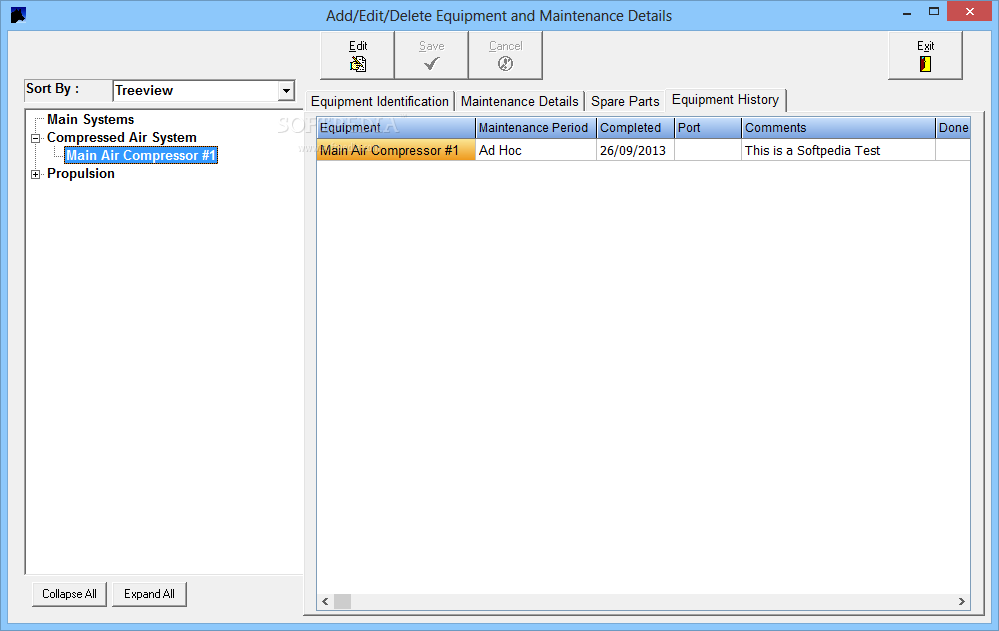The height and width of the screenshot is (631, 999).
Task: Click the Completed column header
Action: pos(635,128)
